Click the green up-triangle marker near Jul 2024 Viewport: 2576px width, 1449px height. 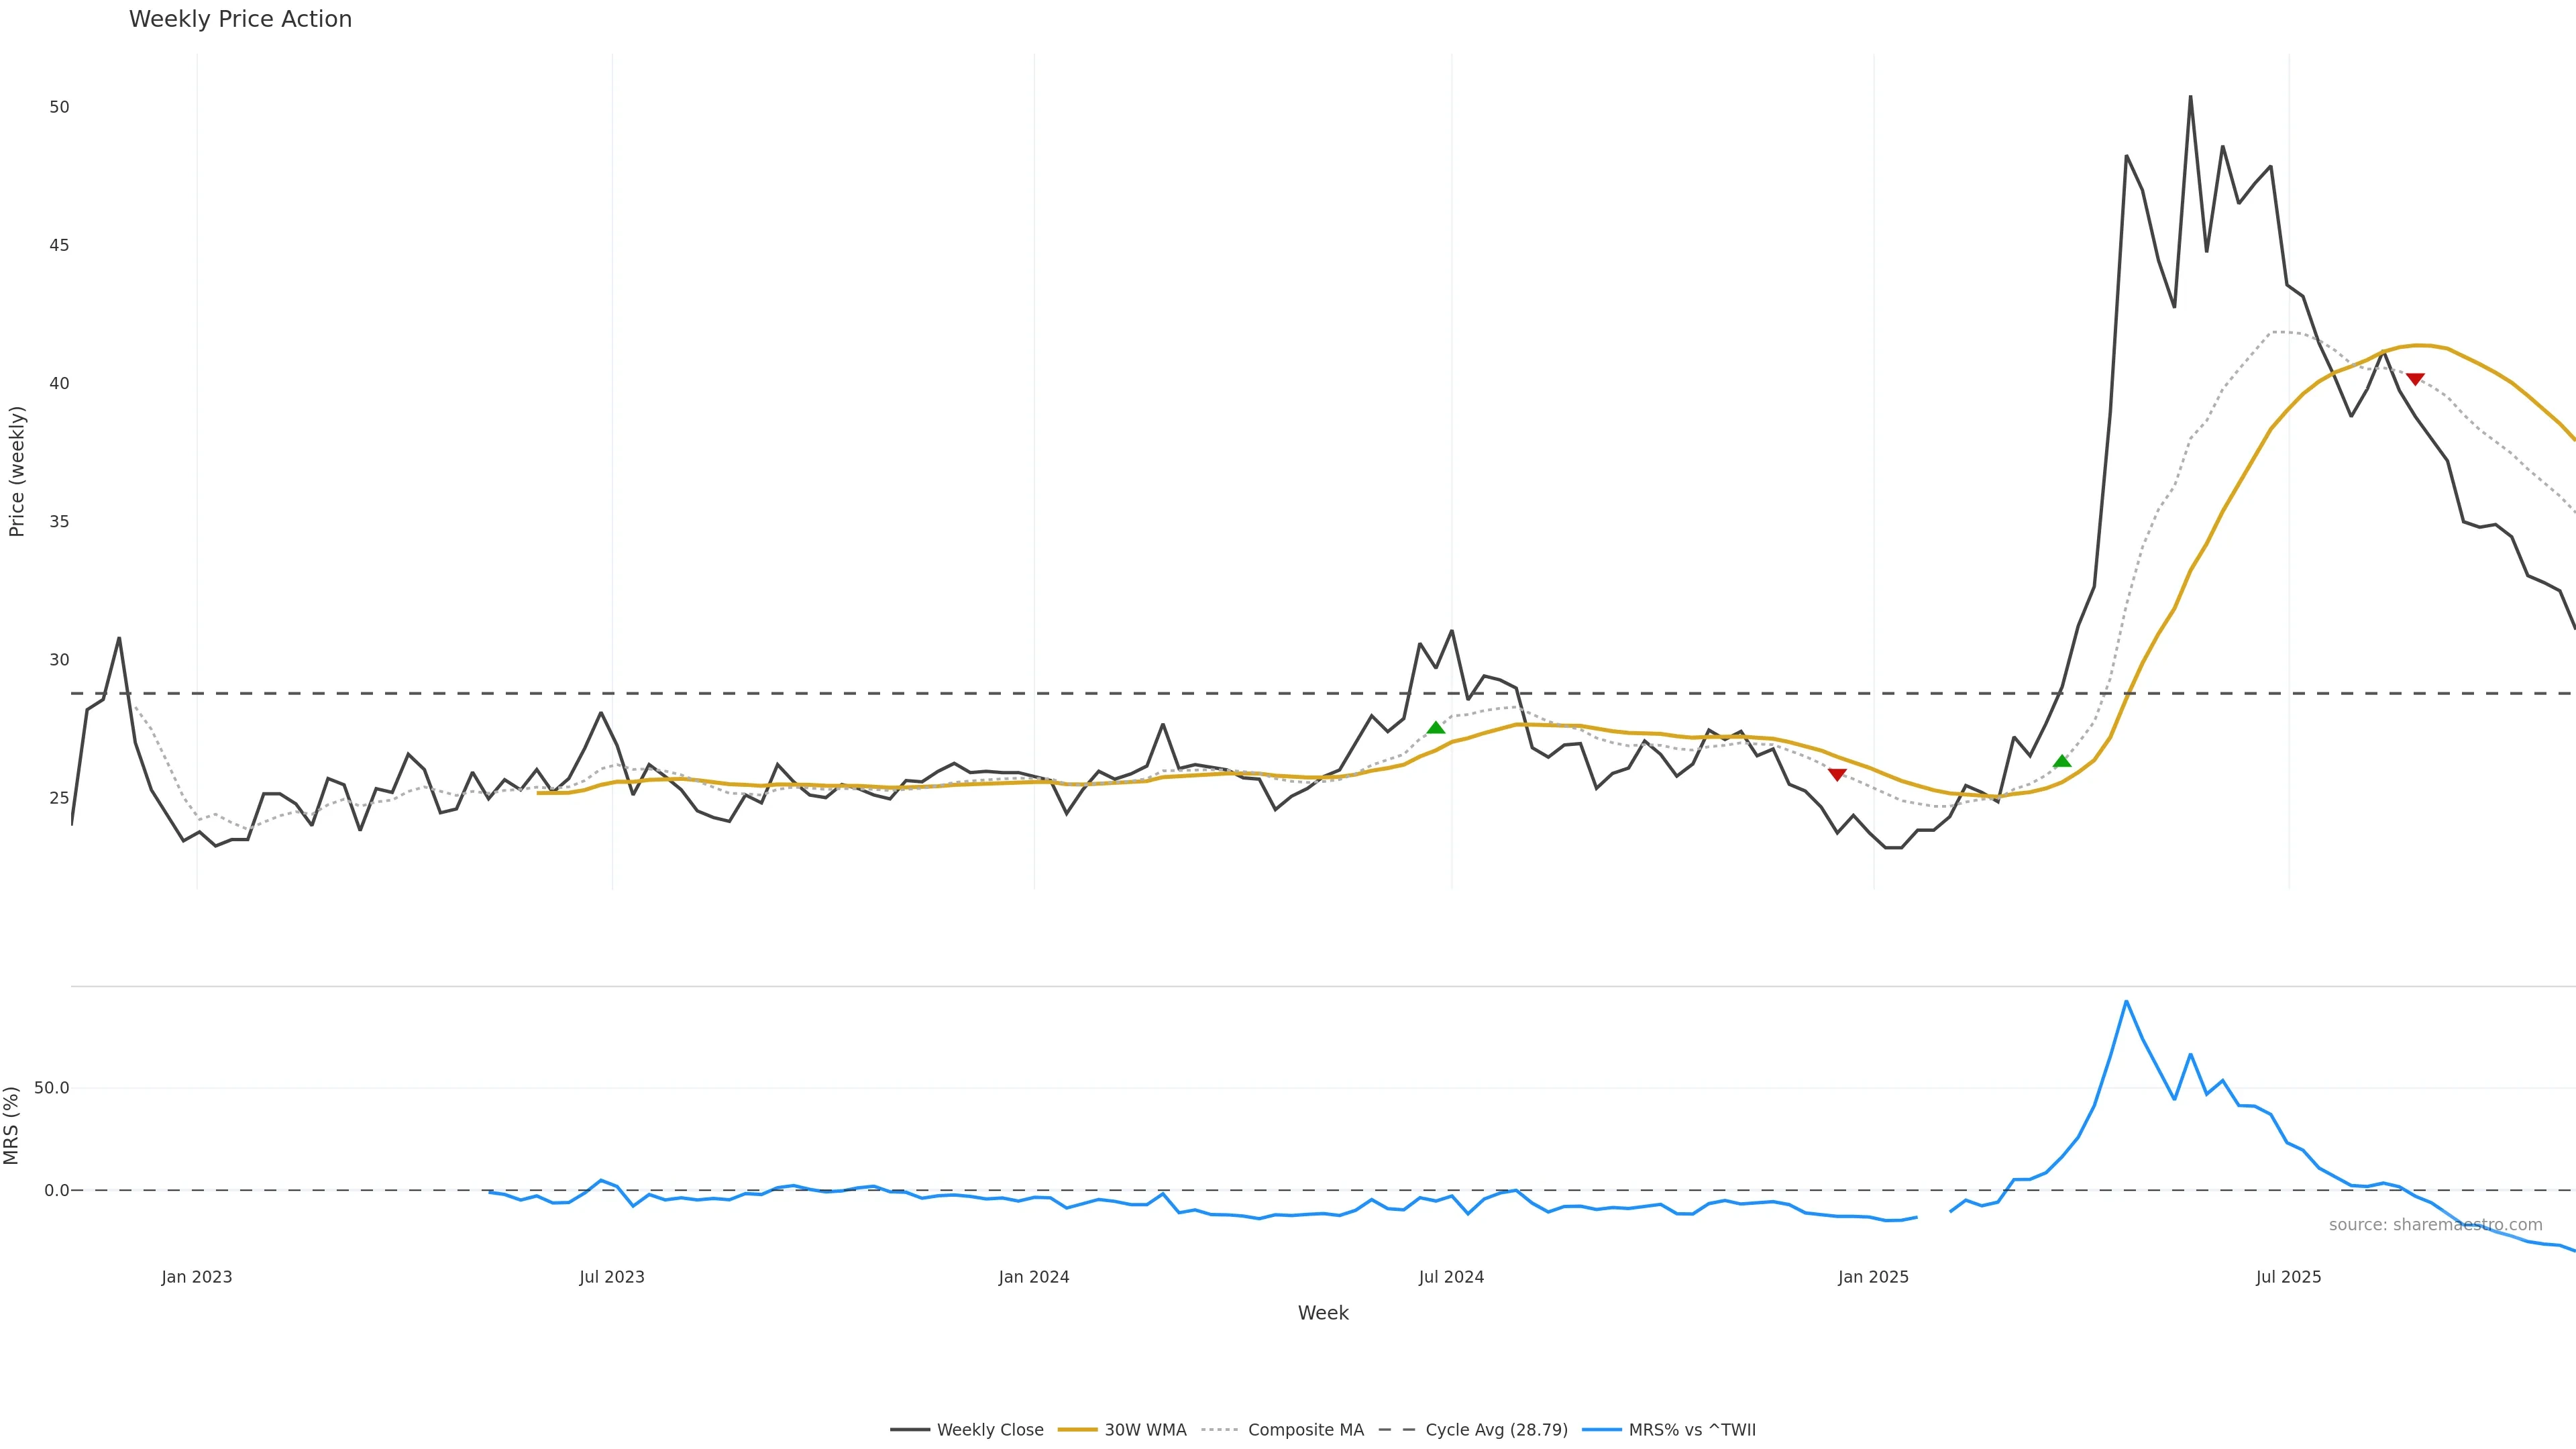coord(1436,728)
